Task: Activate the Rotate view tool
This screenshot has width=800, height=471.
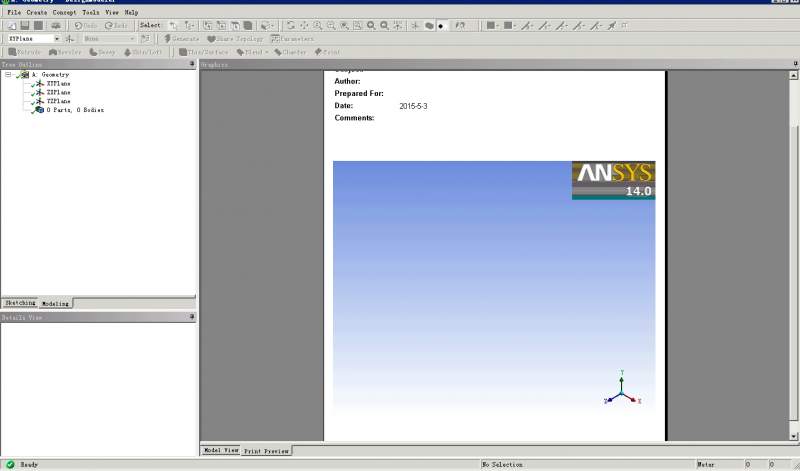Action: (290, 26)
